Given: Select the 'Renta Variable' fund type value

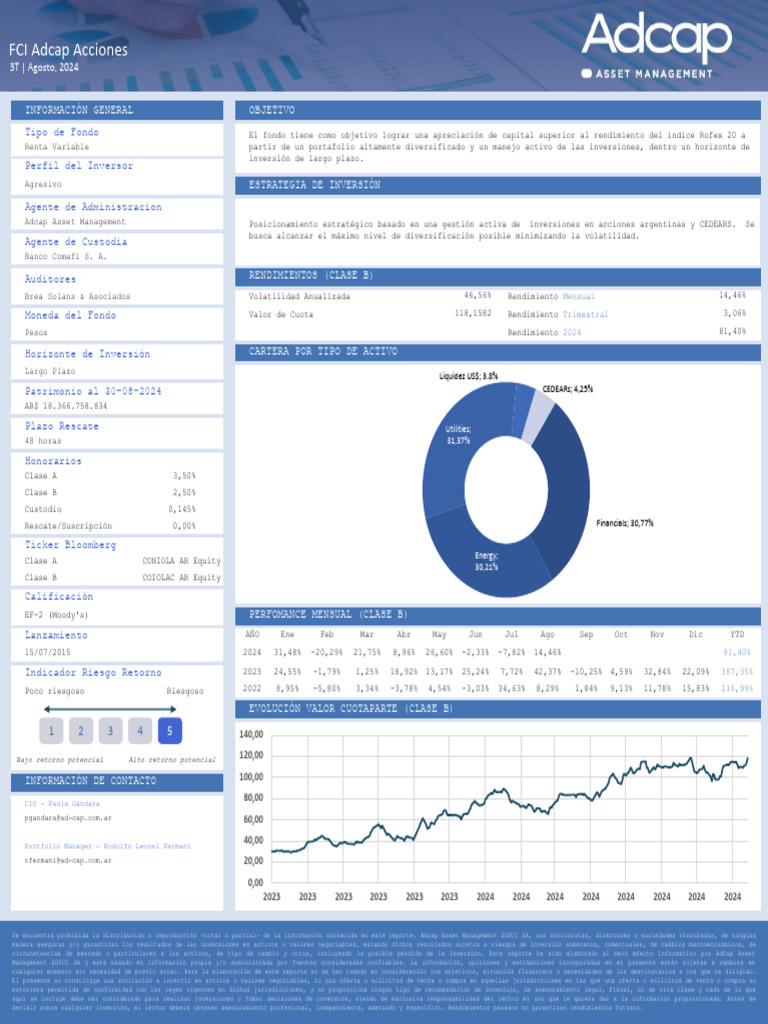Looking at the screenshot, I should click(57, 147).
